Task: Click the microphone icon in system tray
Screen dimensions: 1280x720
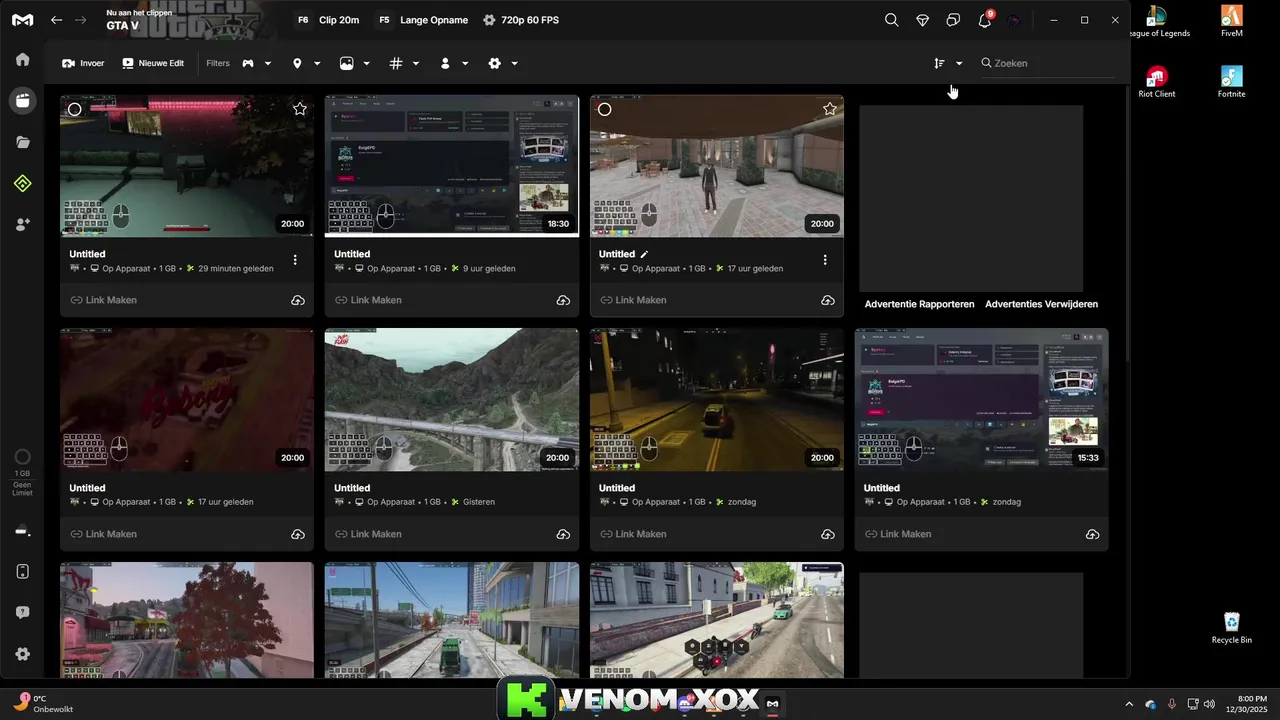Action: (1171, 704)
